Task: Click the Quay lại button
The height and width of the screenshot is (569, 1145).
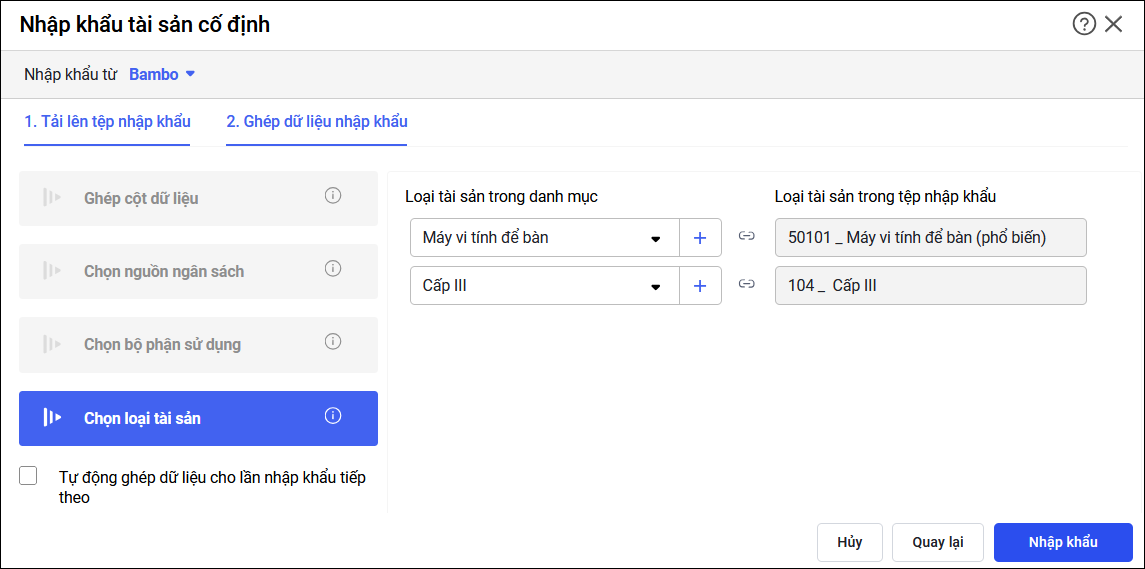Action: click(937, 542)
